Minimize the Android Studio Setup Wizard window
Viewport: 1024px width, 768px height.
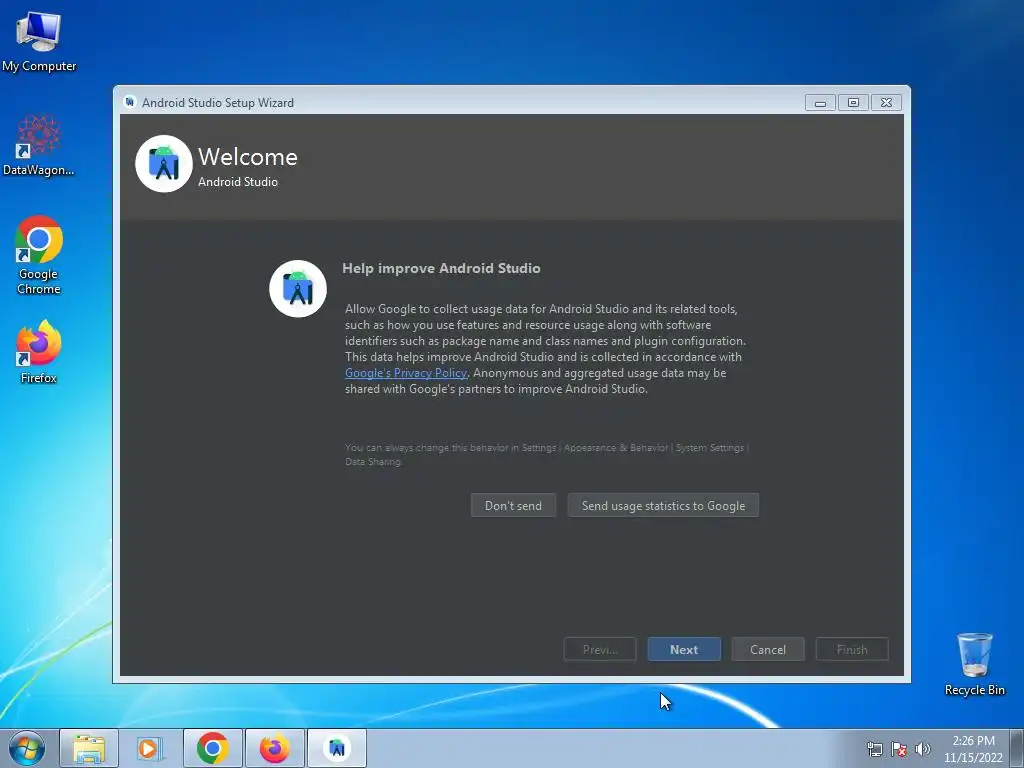pyautogui.click(x=820, y=103)
